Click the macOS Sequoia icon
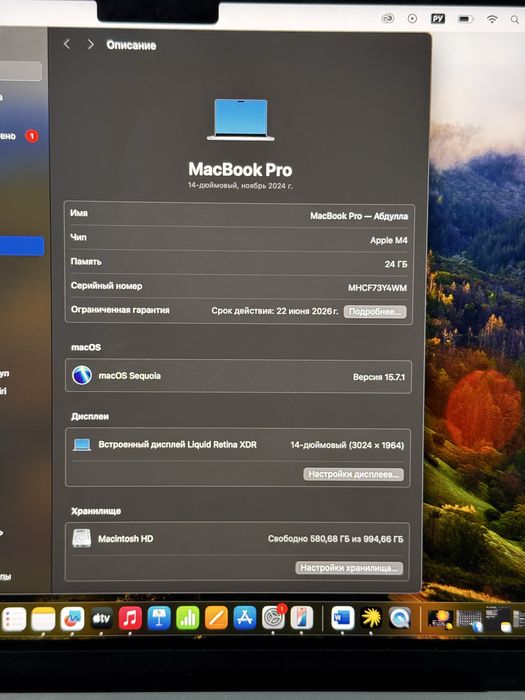 [82, 375]
